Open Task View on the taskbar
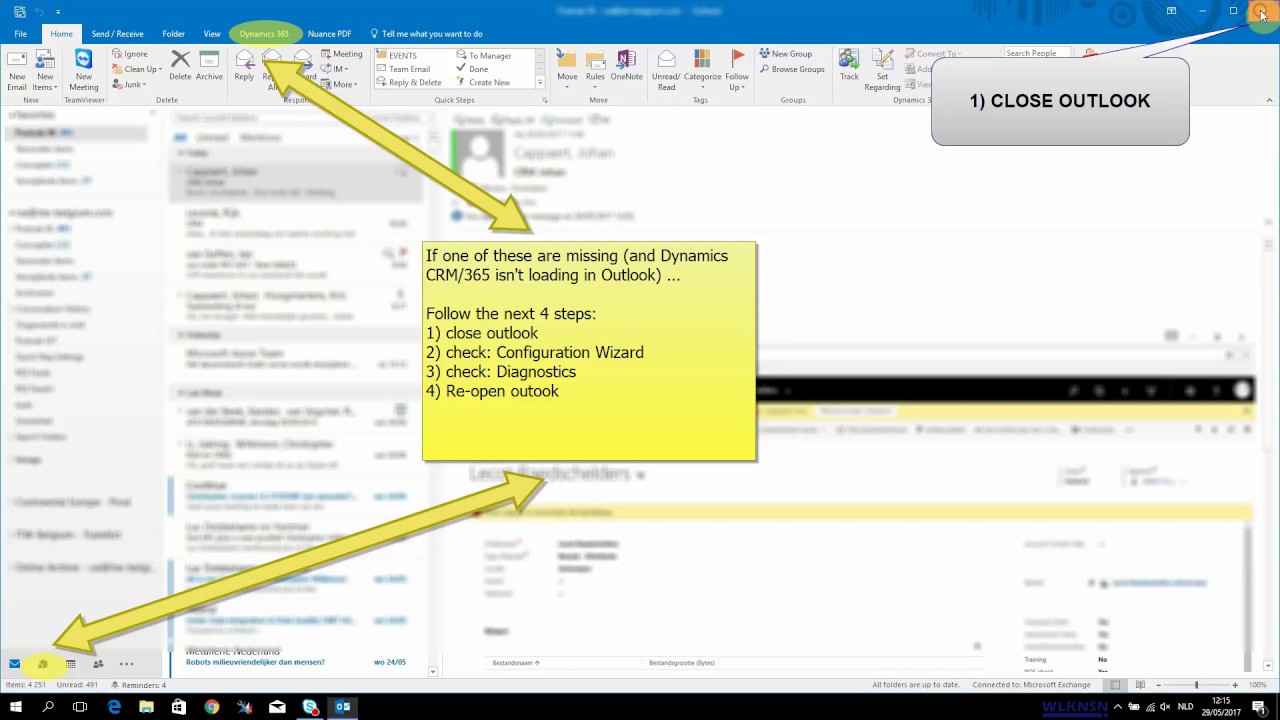Image resolution: width=1280 pixels, height=720 pixels. point(80,707)
